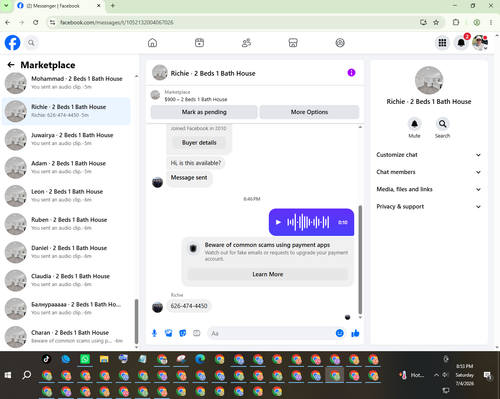This screenshot has width=500, height=399.
Task: Open Ruben's conversation
Action: pyautogui.click(x=67, y=224)
